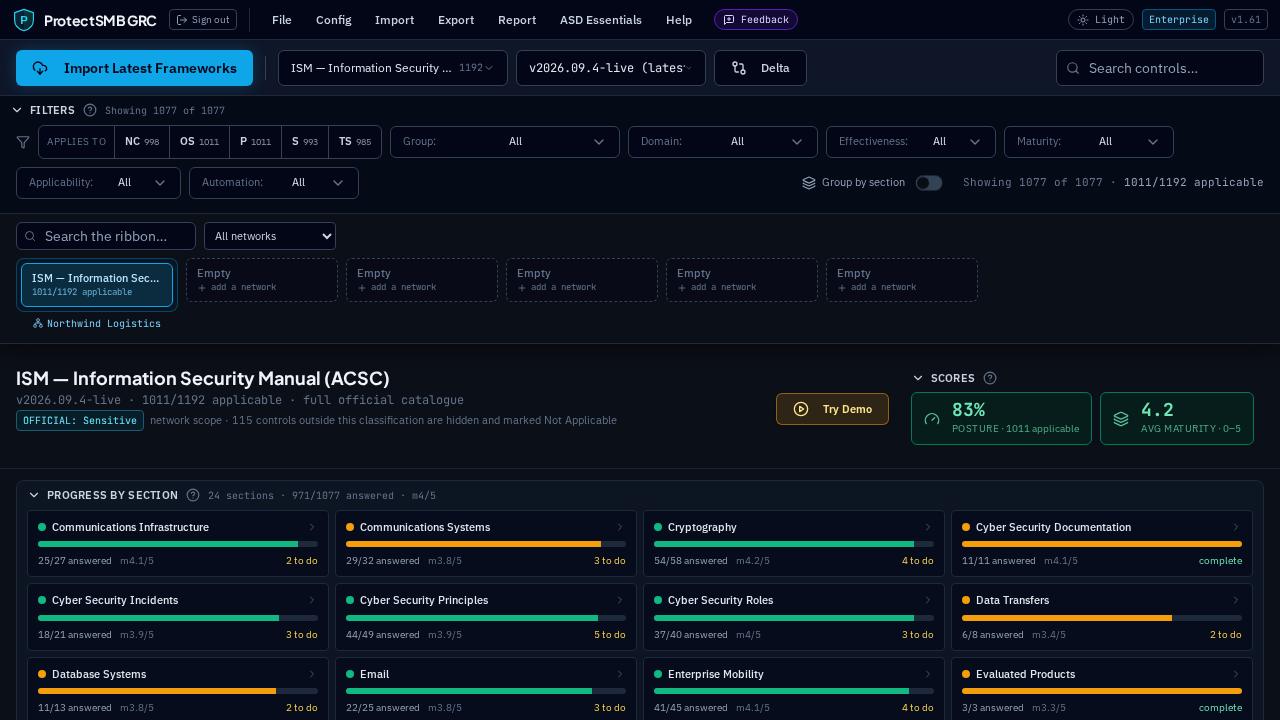Screen dimensions: 1280x720
Task: Click the posture gauge icon
Action: (932, 419)
